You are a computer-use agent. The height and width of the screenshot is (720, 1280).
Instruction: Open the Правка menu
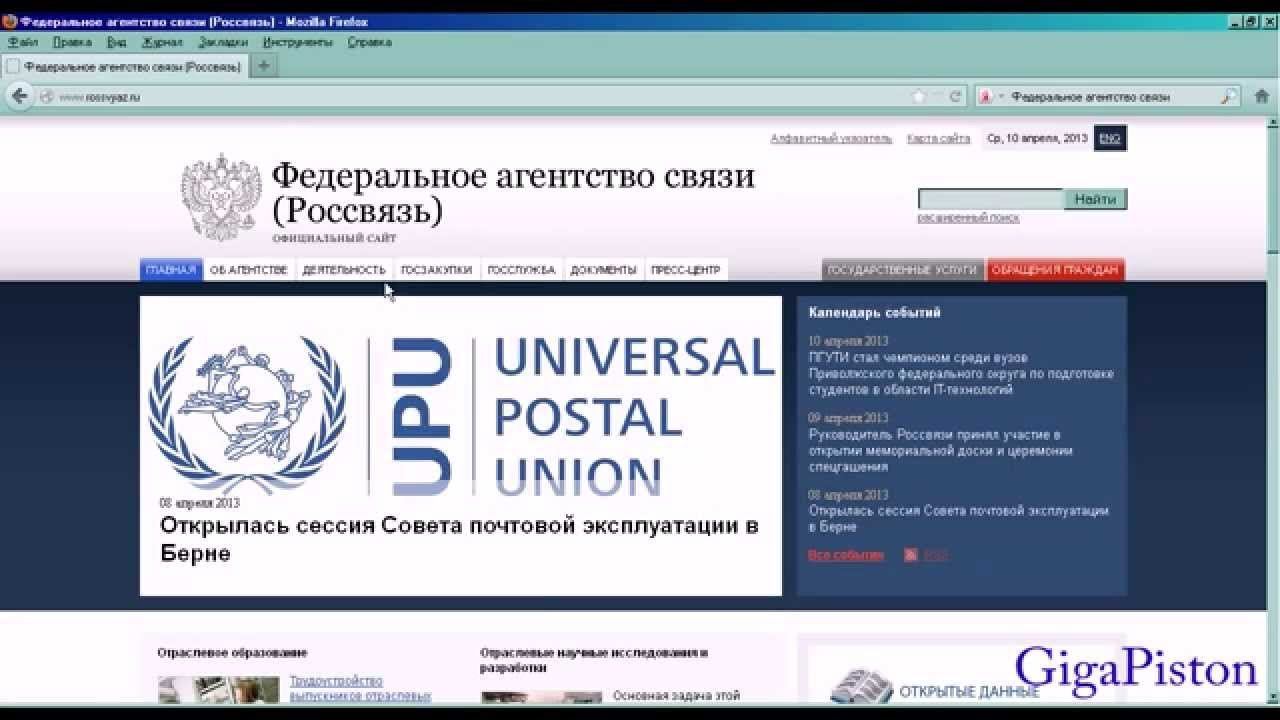(72, 42)
